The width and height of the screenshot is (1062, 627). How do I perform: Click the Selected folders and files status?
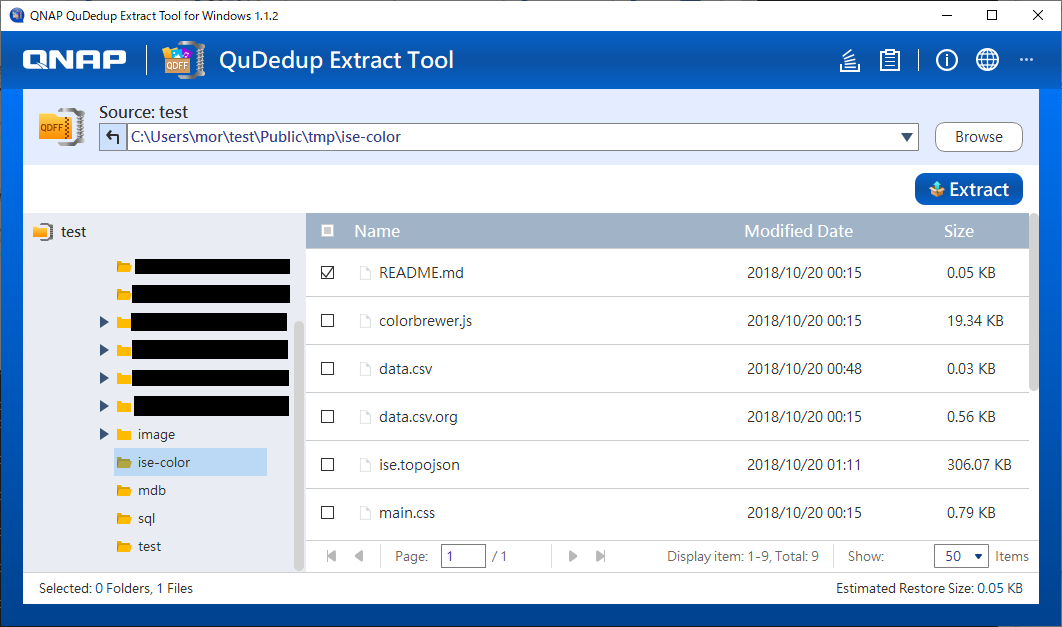tap(116, 588)
